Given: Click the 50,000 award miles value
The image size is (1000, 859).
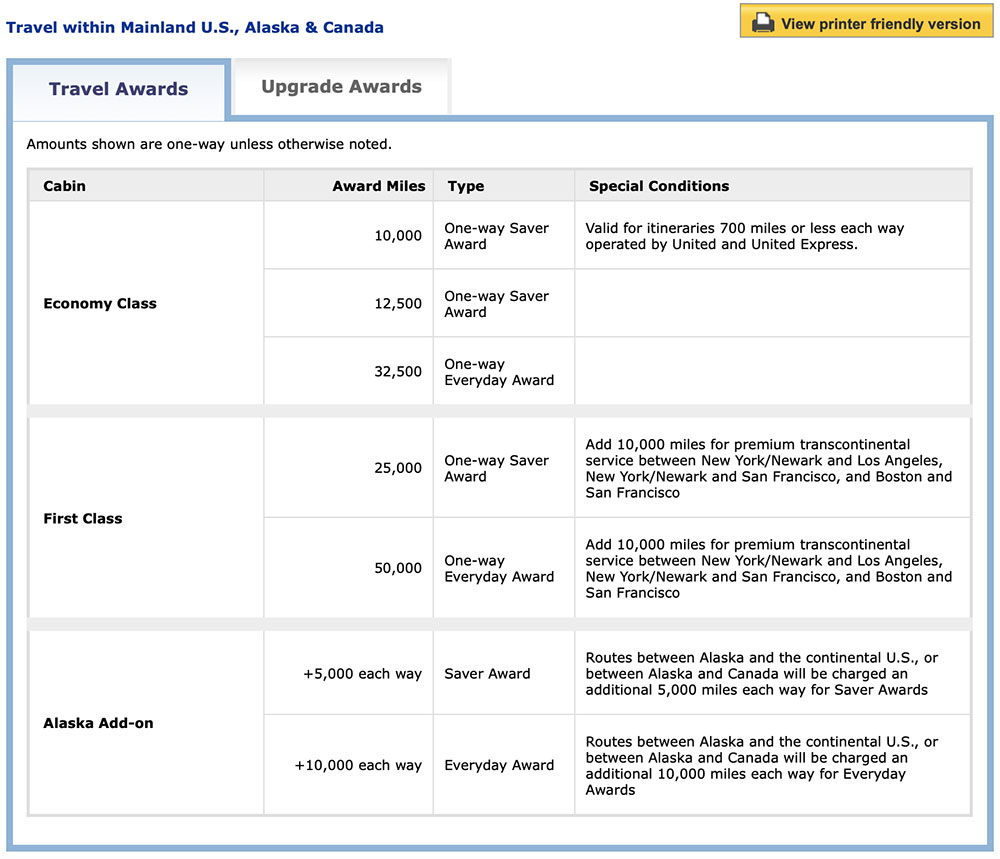Looking at the screenshot, I should tap(398, 568).
